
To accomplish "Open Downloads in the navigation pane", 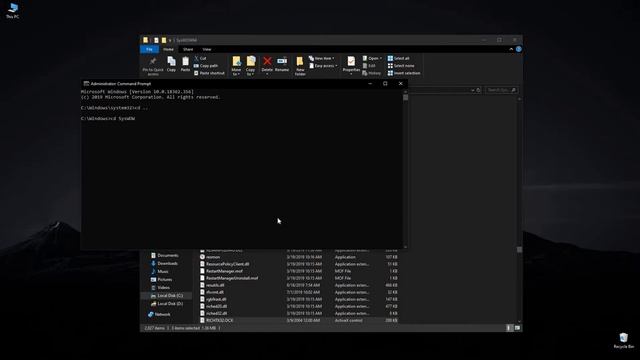I will point(164,264).
